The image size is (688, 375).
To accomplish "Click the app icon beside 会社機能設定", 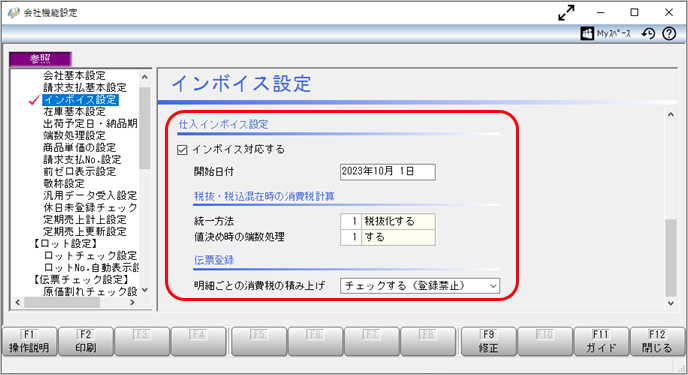I will pyautogui.click(x=14, y=13).
